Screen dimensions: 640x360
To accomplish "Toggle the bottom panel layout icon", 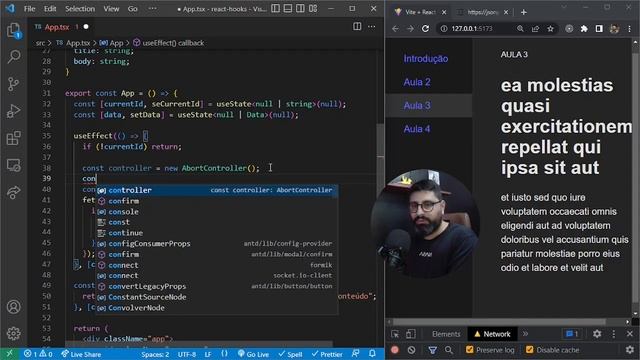I will 288,9.
